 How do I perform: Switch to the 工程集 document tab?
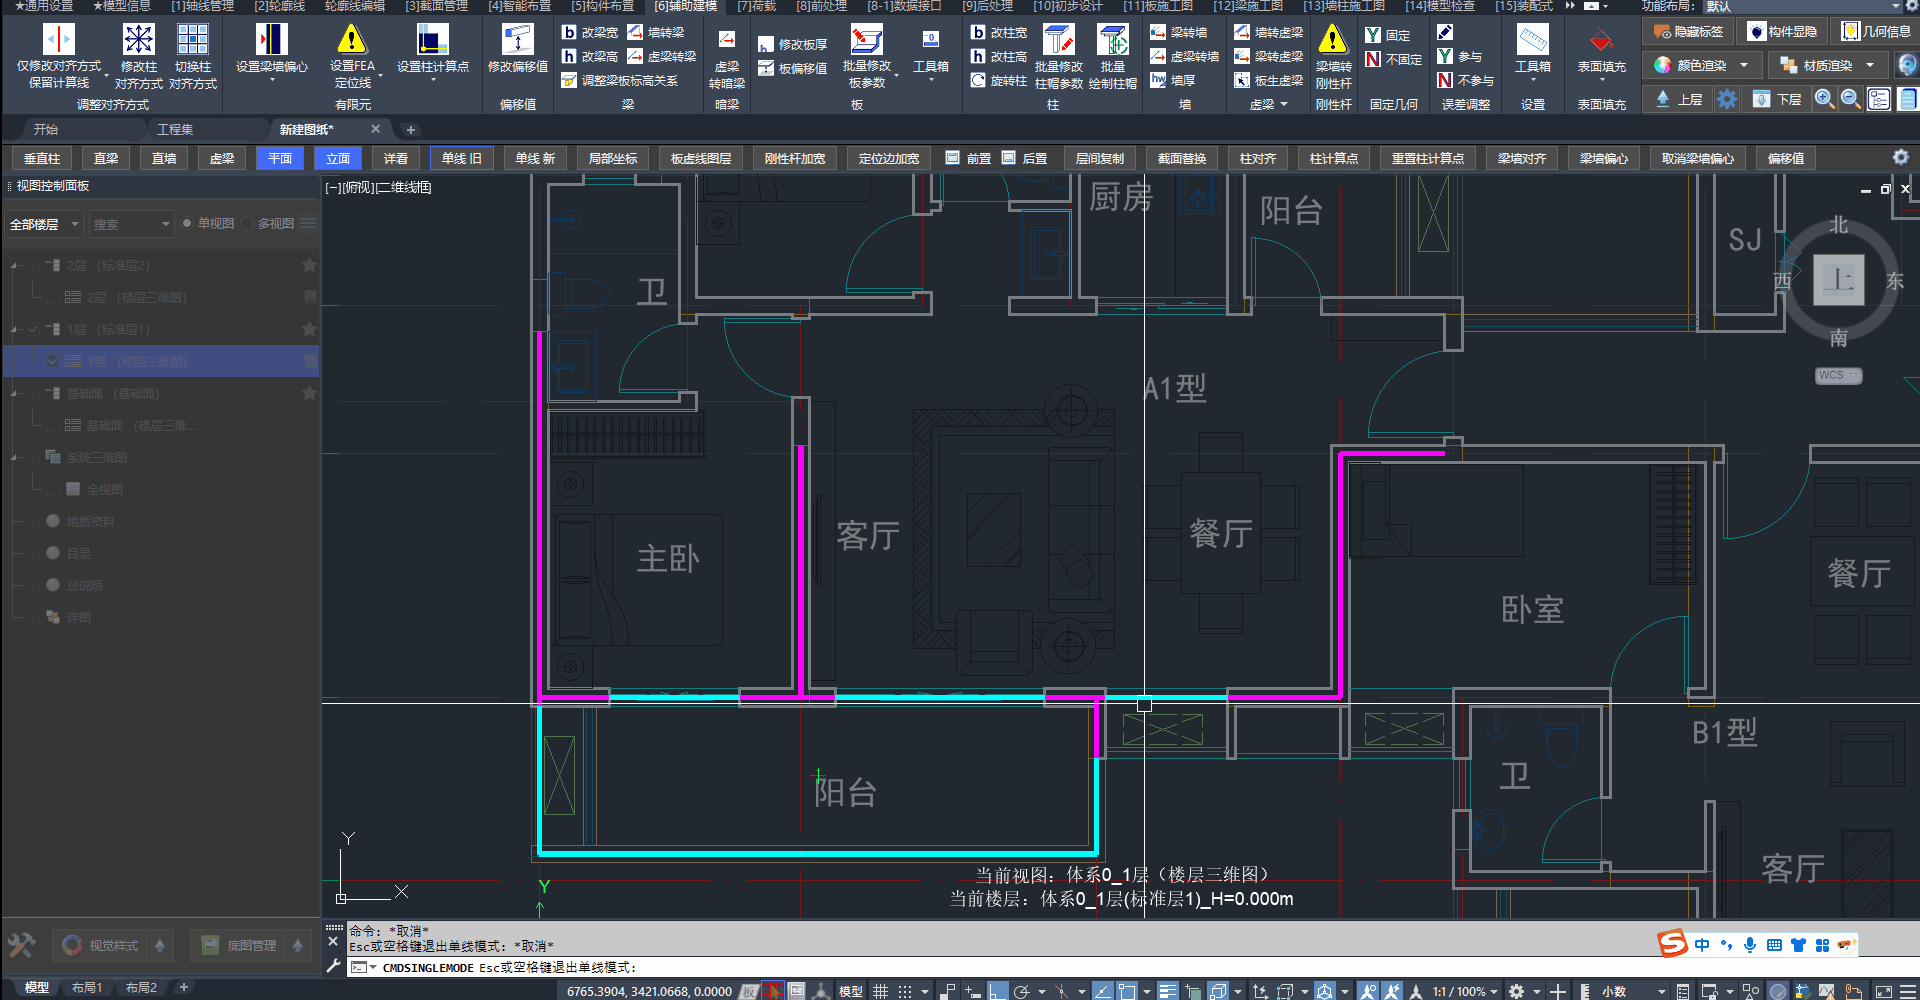175,130
